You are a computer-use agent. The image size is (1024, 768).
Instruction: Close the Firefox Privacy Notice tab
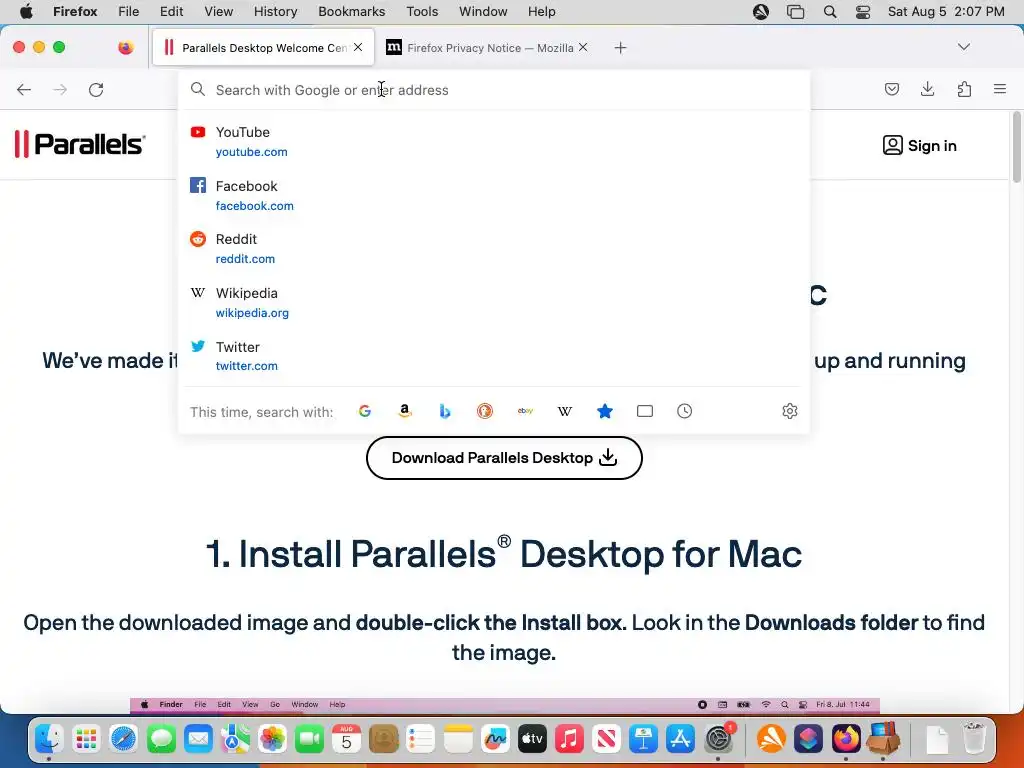coord(583,47)
